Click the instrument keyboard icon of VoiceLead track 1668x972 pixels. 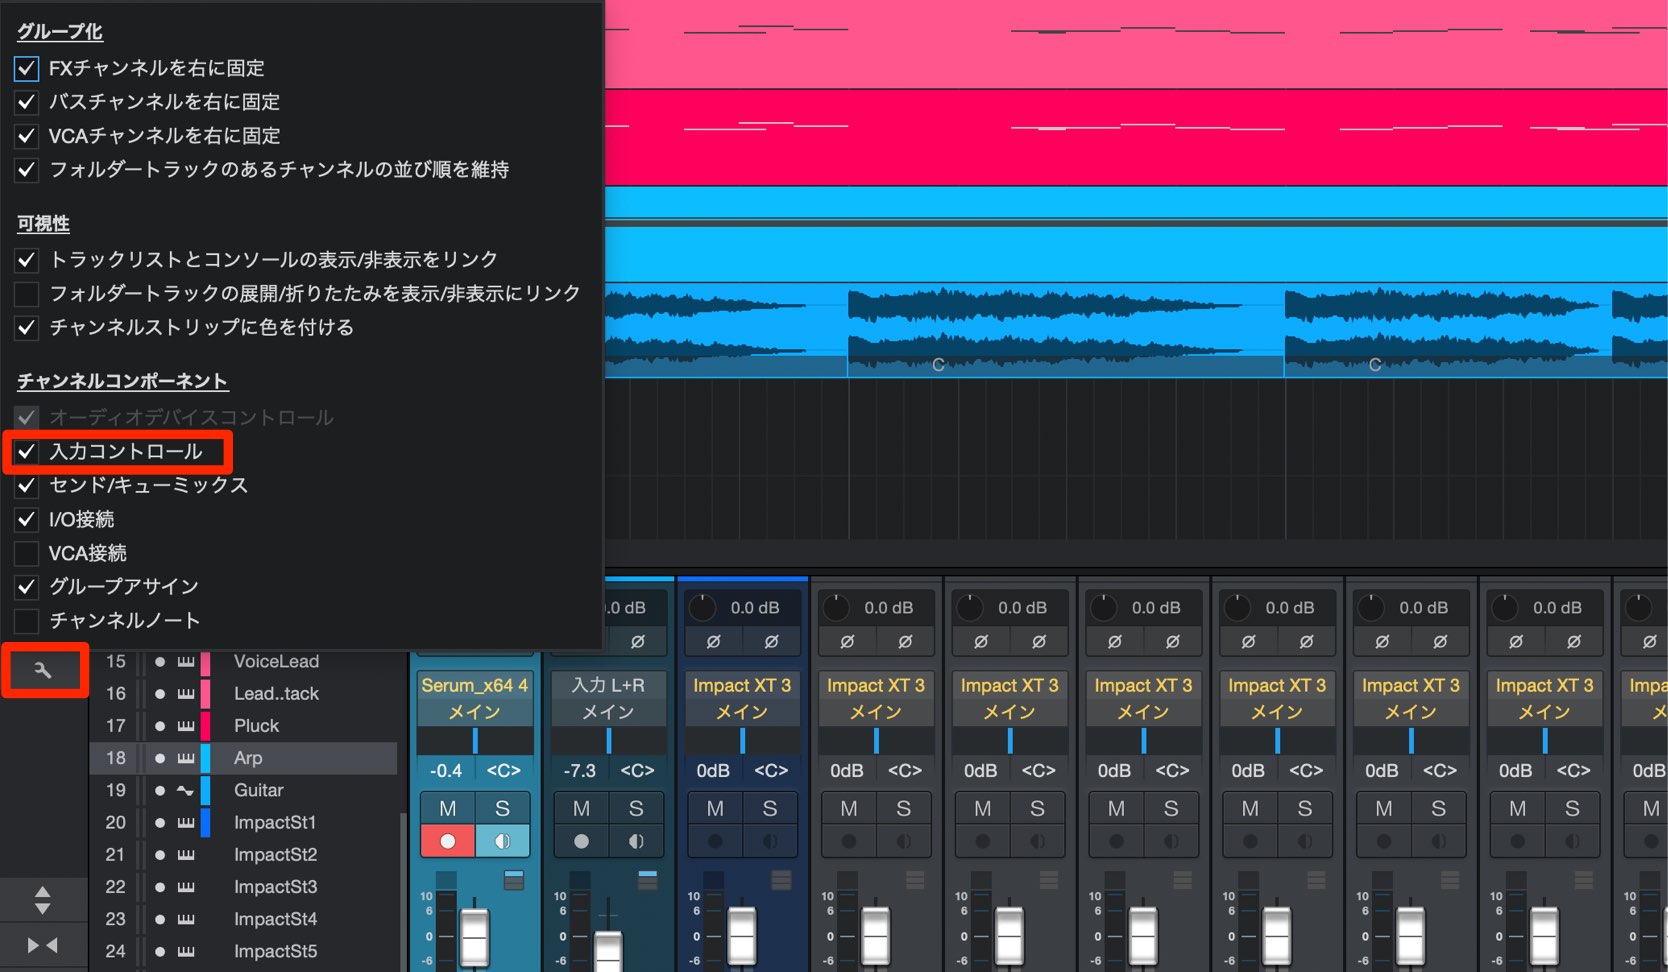click(x=186, y=661)
